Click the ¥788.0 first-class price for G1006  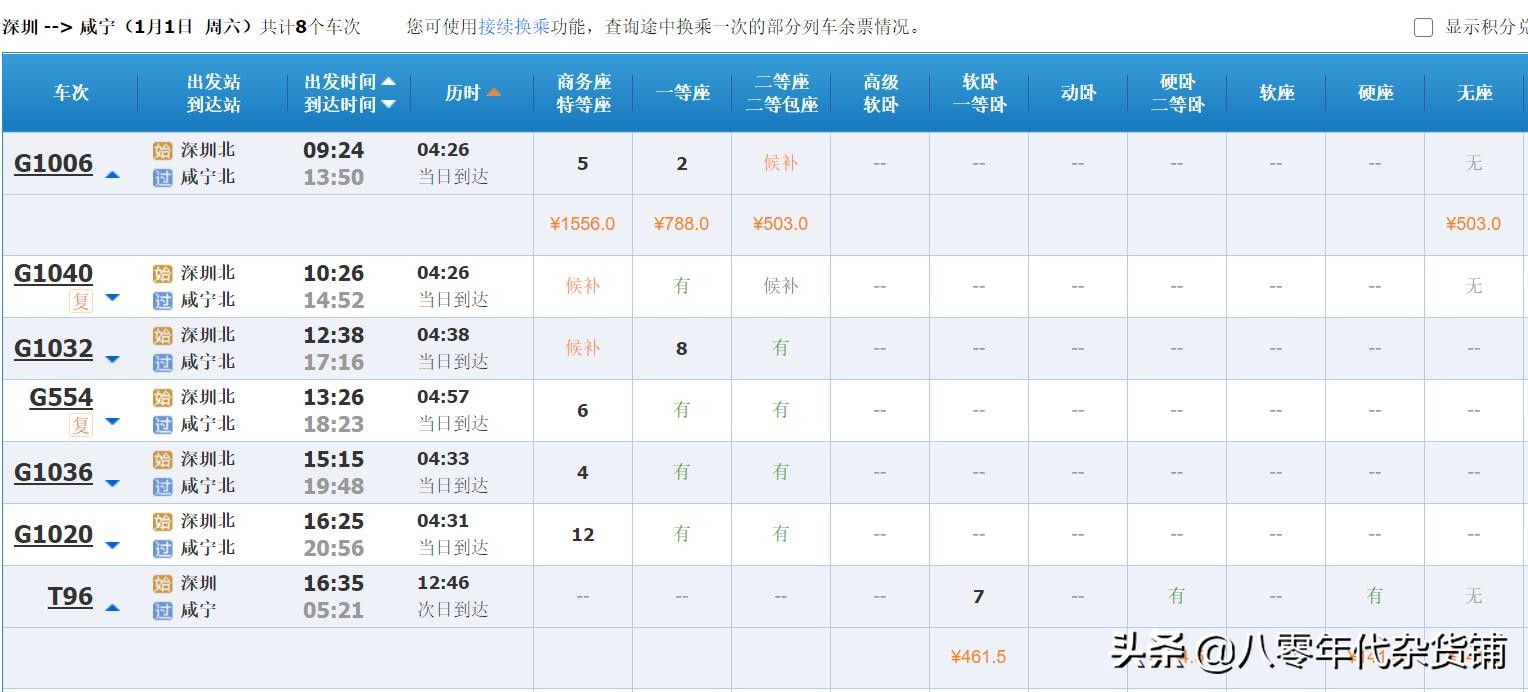coord(681,224)
